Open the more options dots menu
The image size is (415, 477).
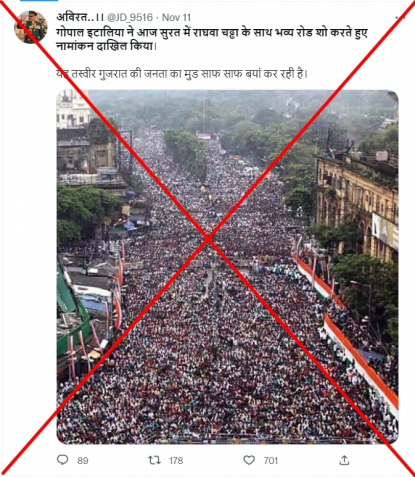pos(401,17)
